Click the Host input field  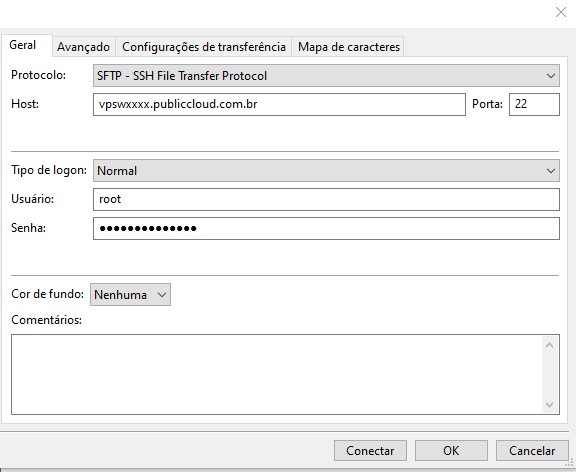pyautogui.click(x=279, y=104)
